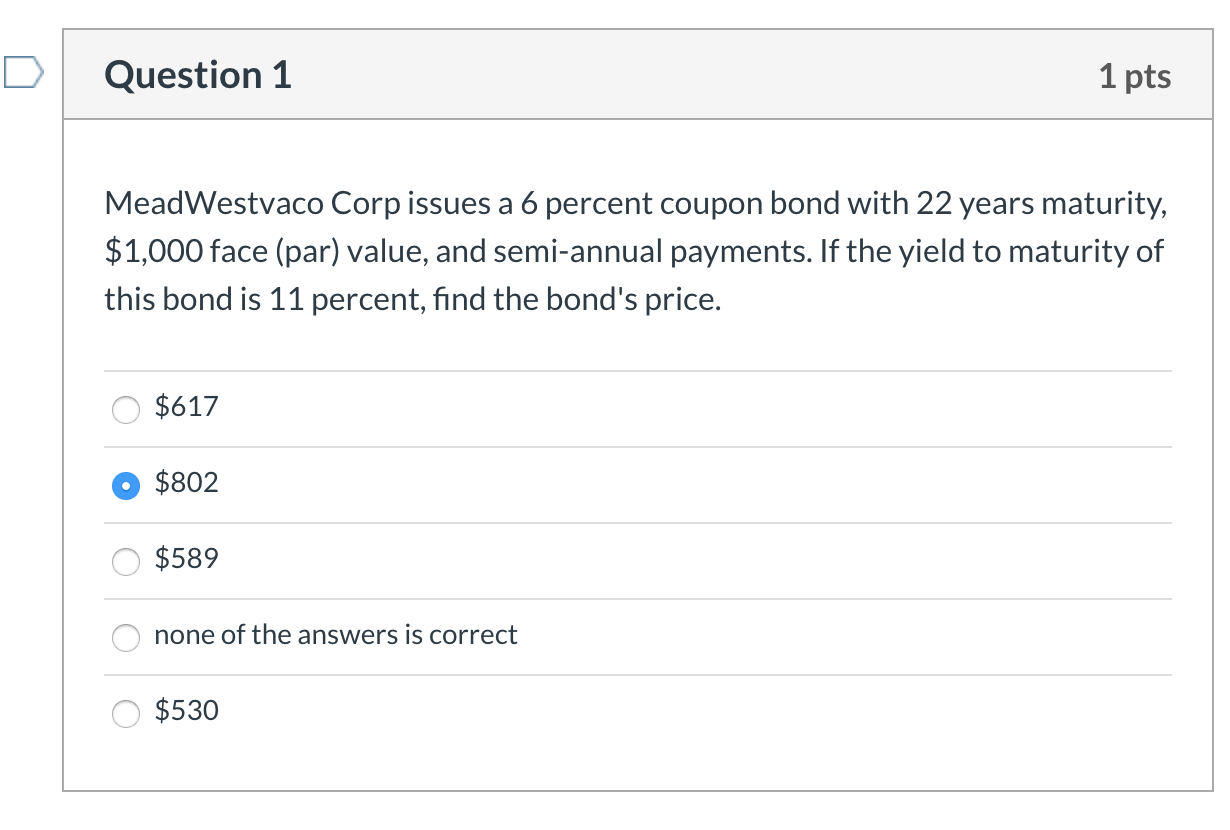Click the 'none of the answers is correct' text
The width and height of the screenshot is (1230, 830).
click(335, 635)
